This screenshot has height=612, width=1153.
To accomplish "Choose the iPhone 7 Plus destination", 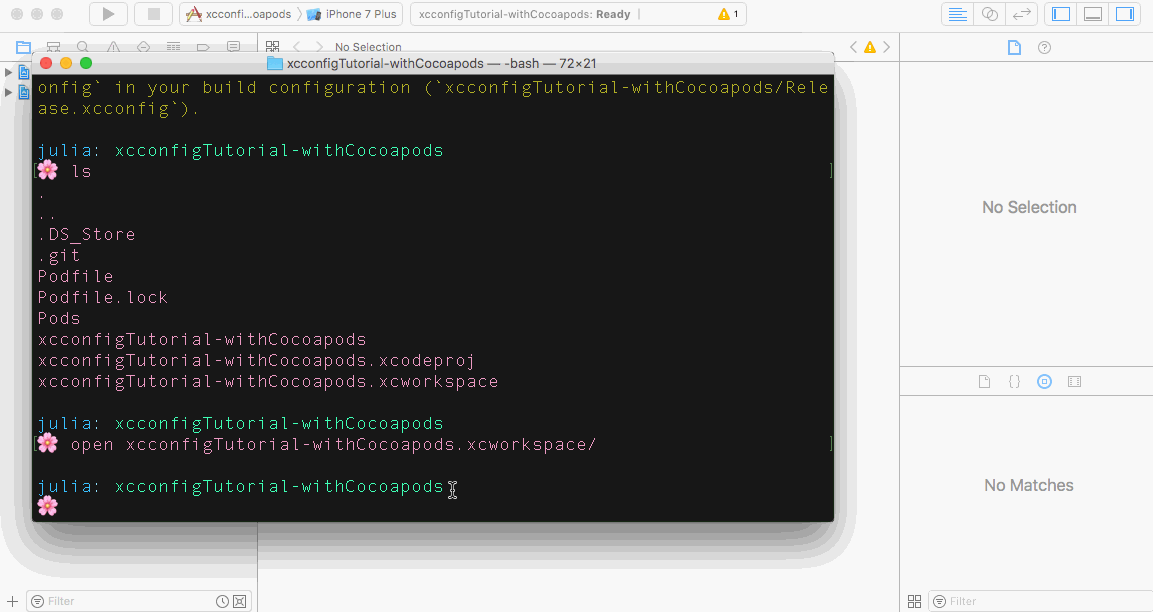I will click(x=351, y=14).
